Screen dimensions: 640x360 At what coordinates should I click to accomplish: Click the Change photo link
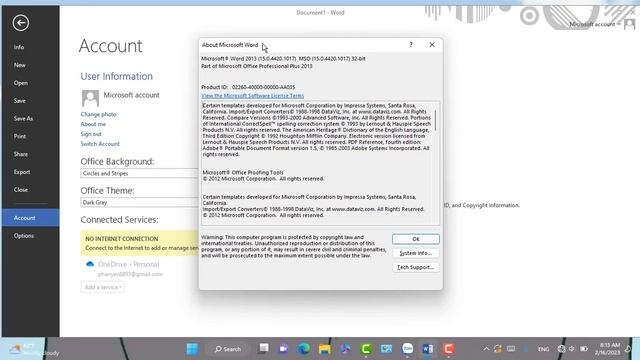(98, 114)
